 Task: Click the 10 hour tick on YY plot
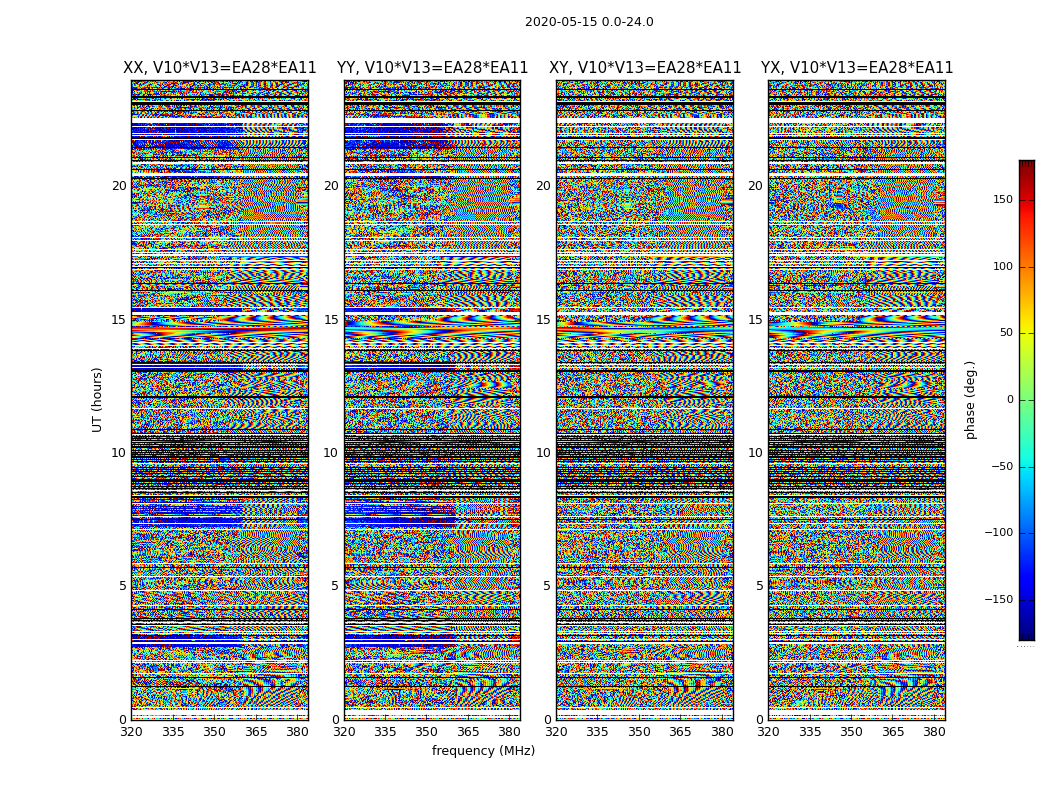point(331,453)
